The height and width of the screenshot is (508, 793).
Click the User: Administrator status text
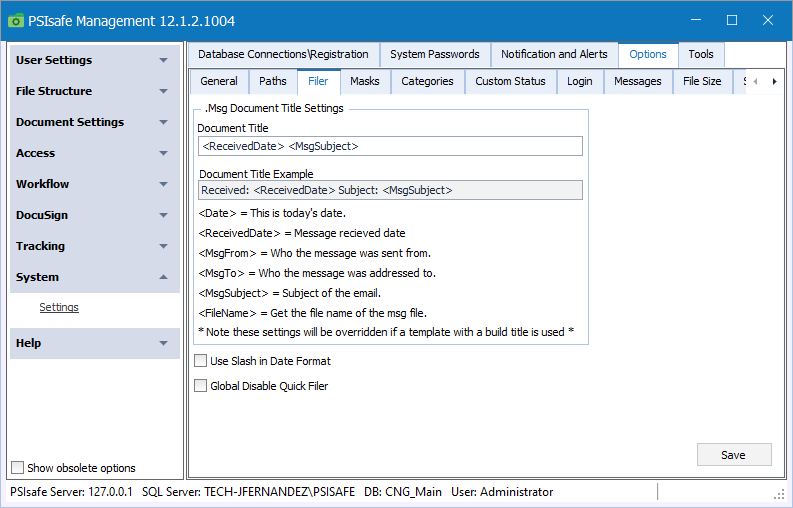click(502, 492)
